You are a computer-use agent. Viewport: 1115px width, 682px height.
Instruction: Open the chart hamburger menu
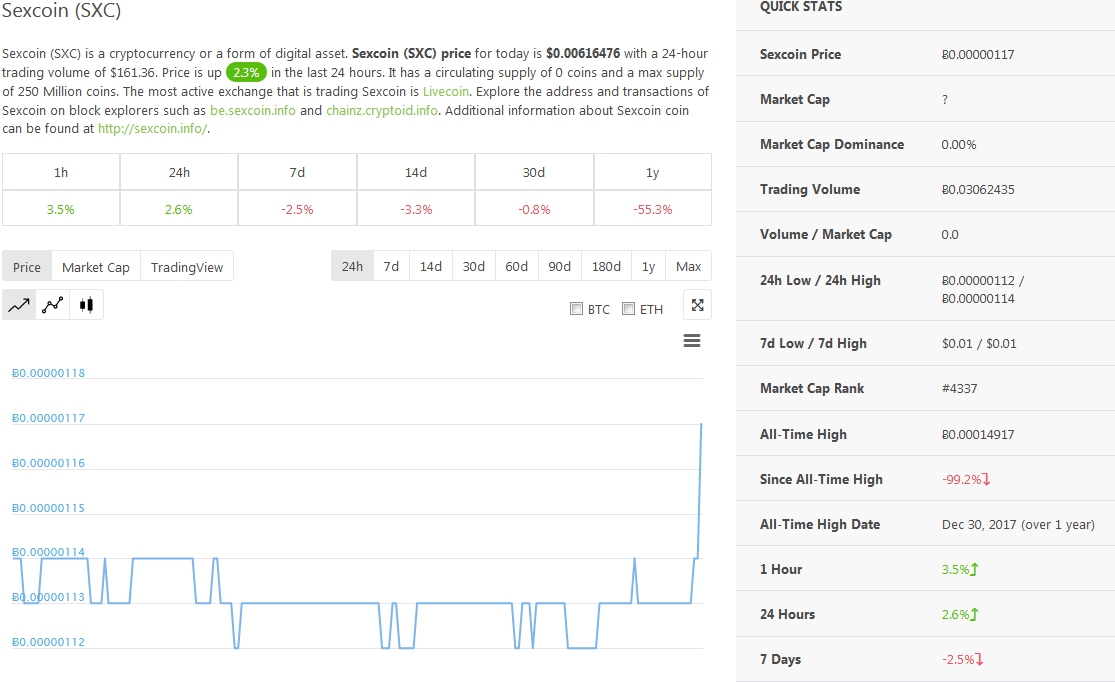(x=692, y=341)
